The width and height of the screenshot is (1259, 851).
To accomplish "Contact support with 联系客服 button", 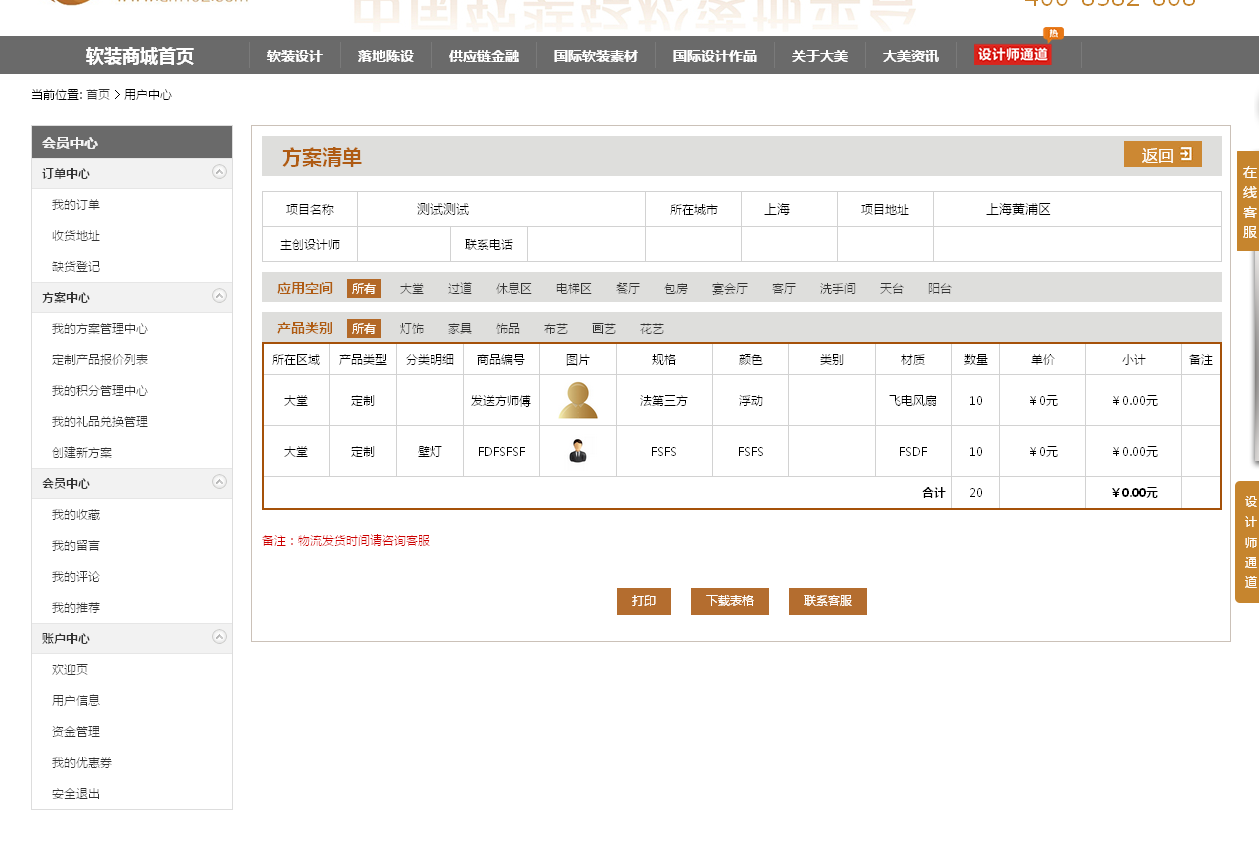I will click(827, 601).
